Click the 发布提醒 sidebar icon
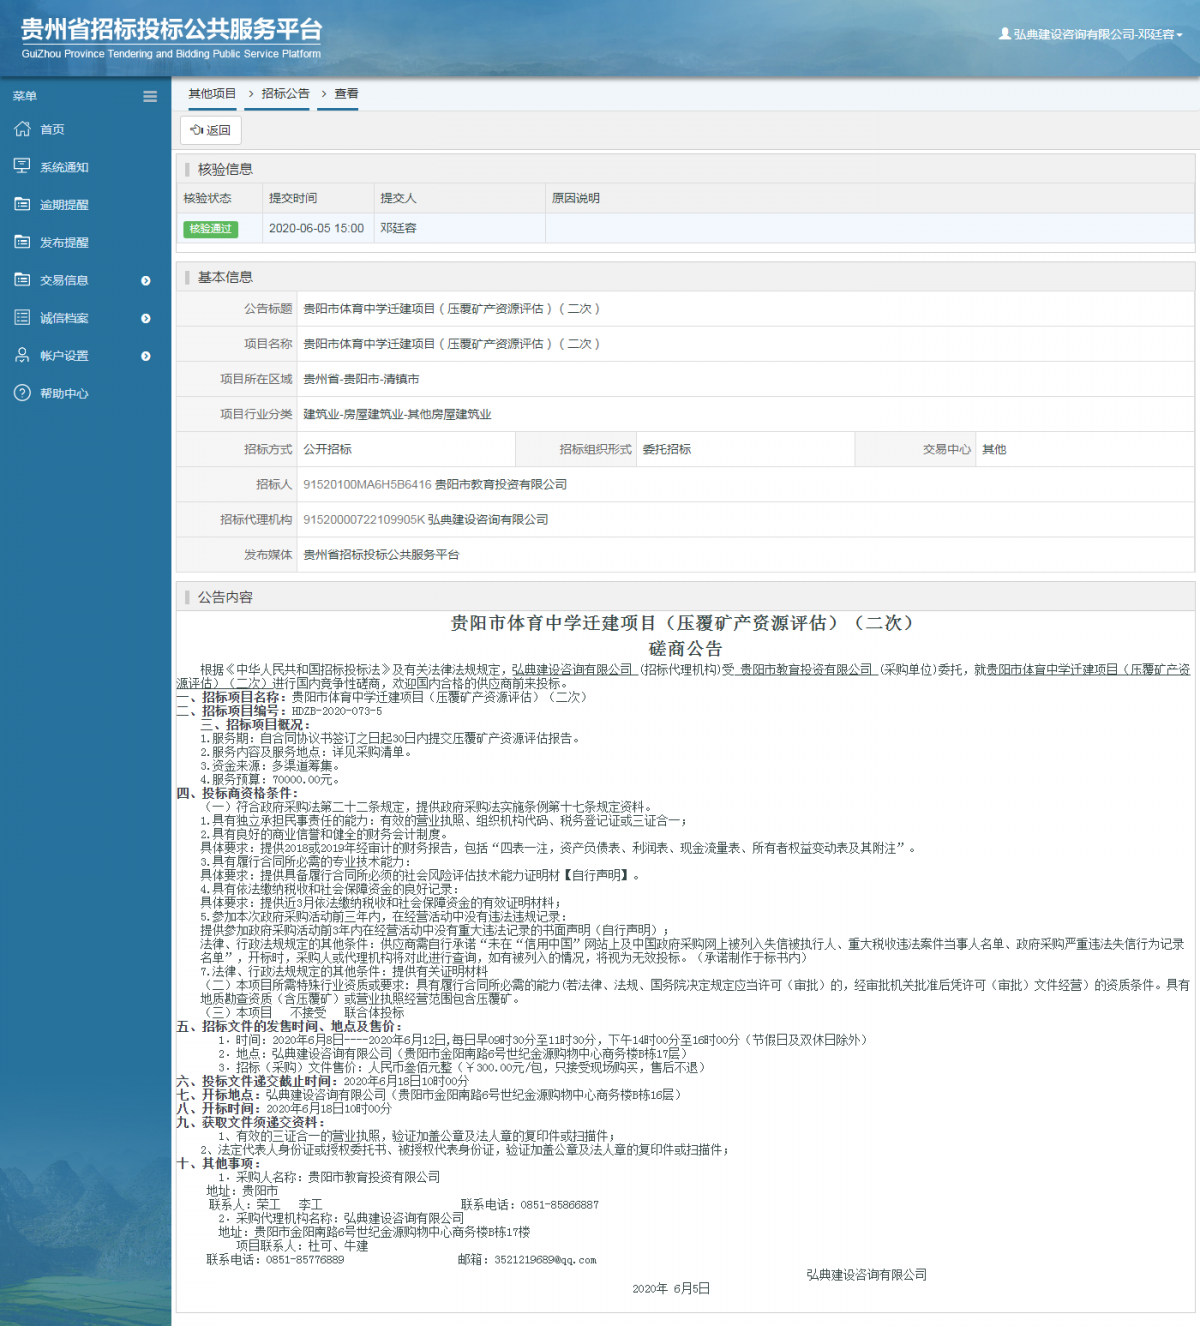Viewport: 1200px width, 1326px height. pos(22,242)
